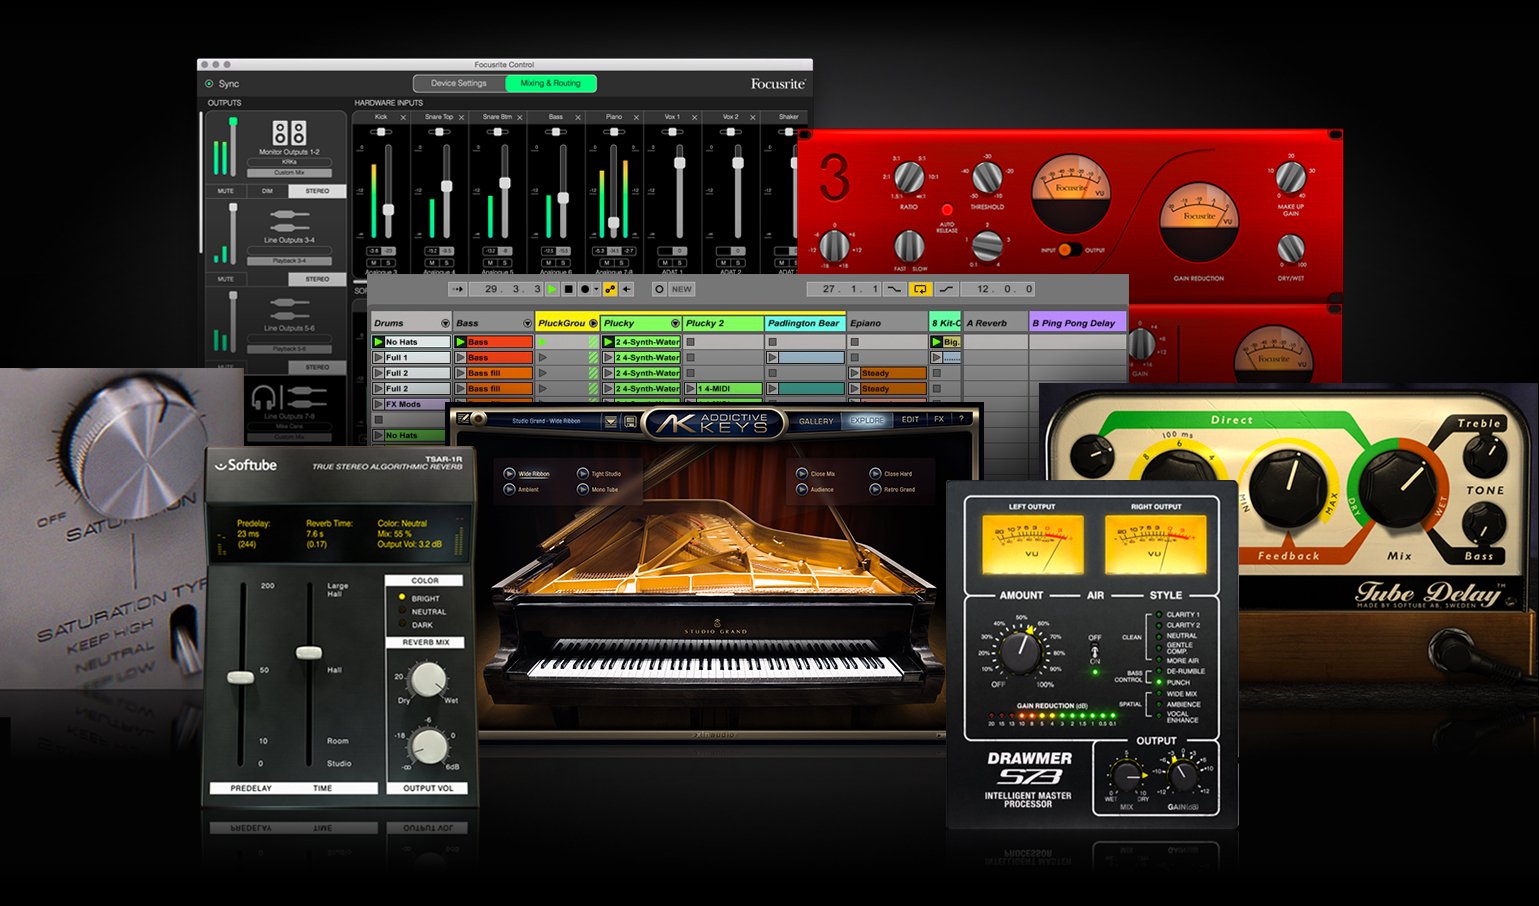Click the Record circle in Ableton transport
Viewport: 1539px width, 906px height.
(x=585, y=289)
